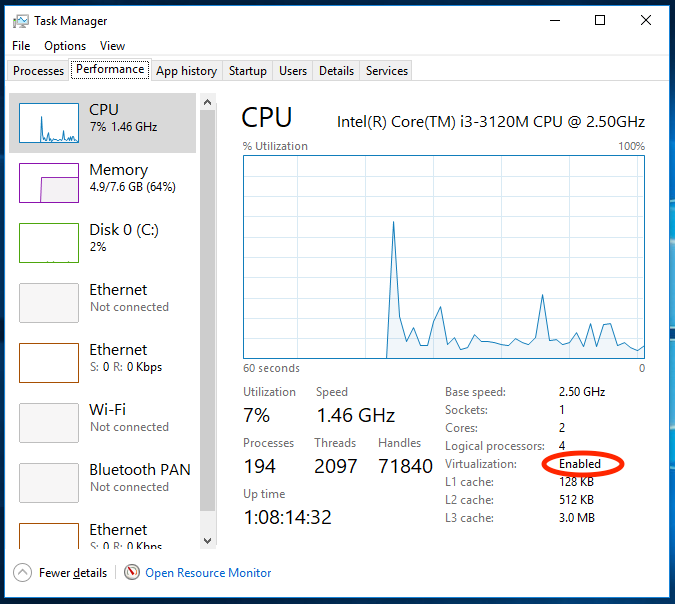The image size is (675, 604).
Task: Select the CPU mini graph thumbnail
Action: pyautogui.click(x=49, y=123)
